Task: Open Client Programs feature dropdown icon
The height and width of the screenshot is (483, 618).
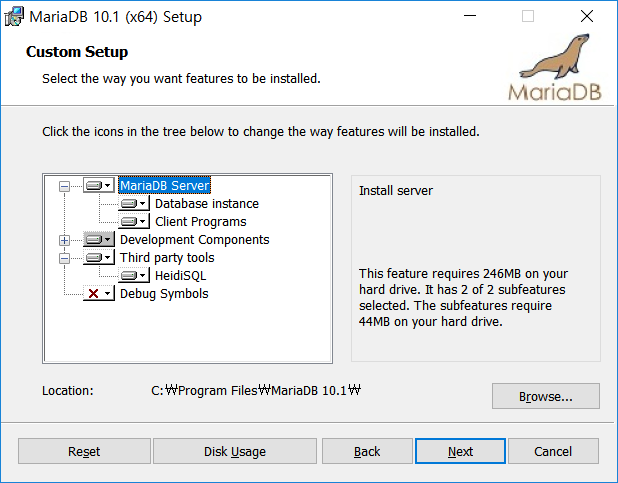Action: point(134,221)
